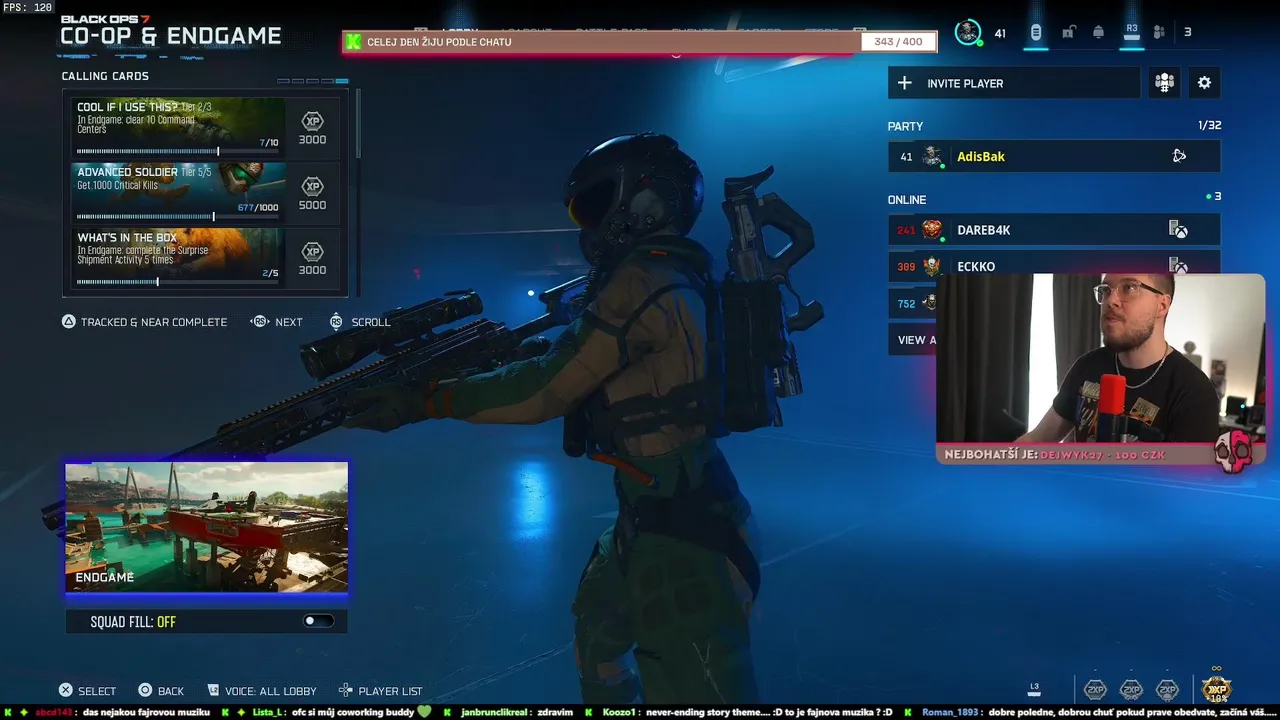Click the 343 / 400 stream goal counter
Screen dimensions: 1280x720
tap(898, 41)
